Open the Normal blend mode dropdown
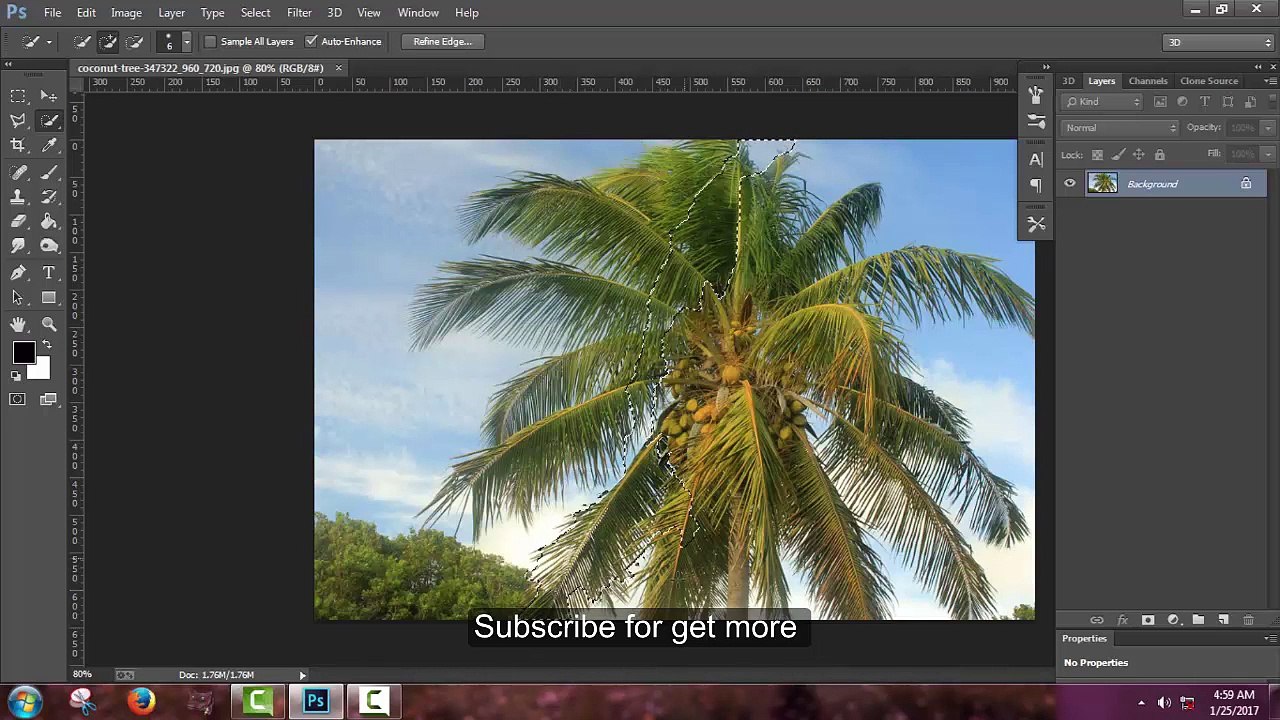Screen dimensions: 1280x720 [x=1121, y=128]
